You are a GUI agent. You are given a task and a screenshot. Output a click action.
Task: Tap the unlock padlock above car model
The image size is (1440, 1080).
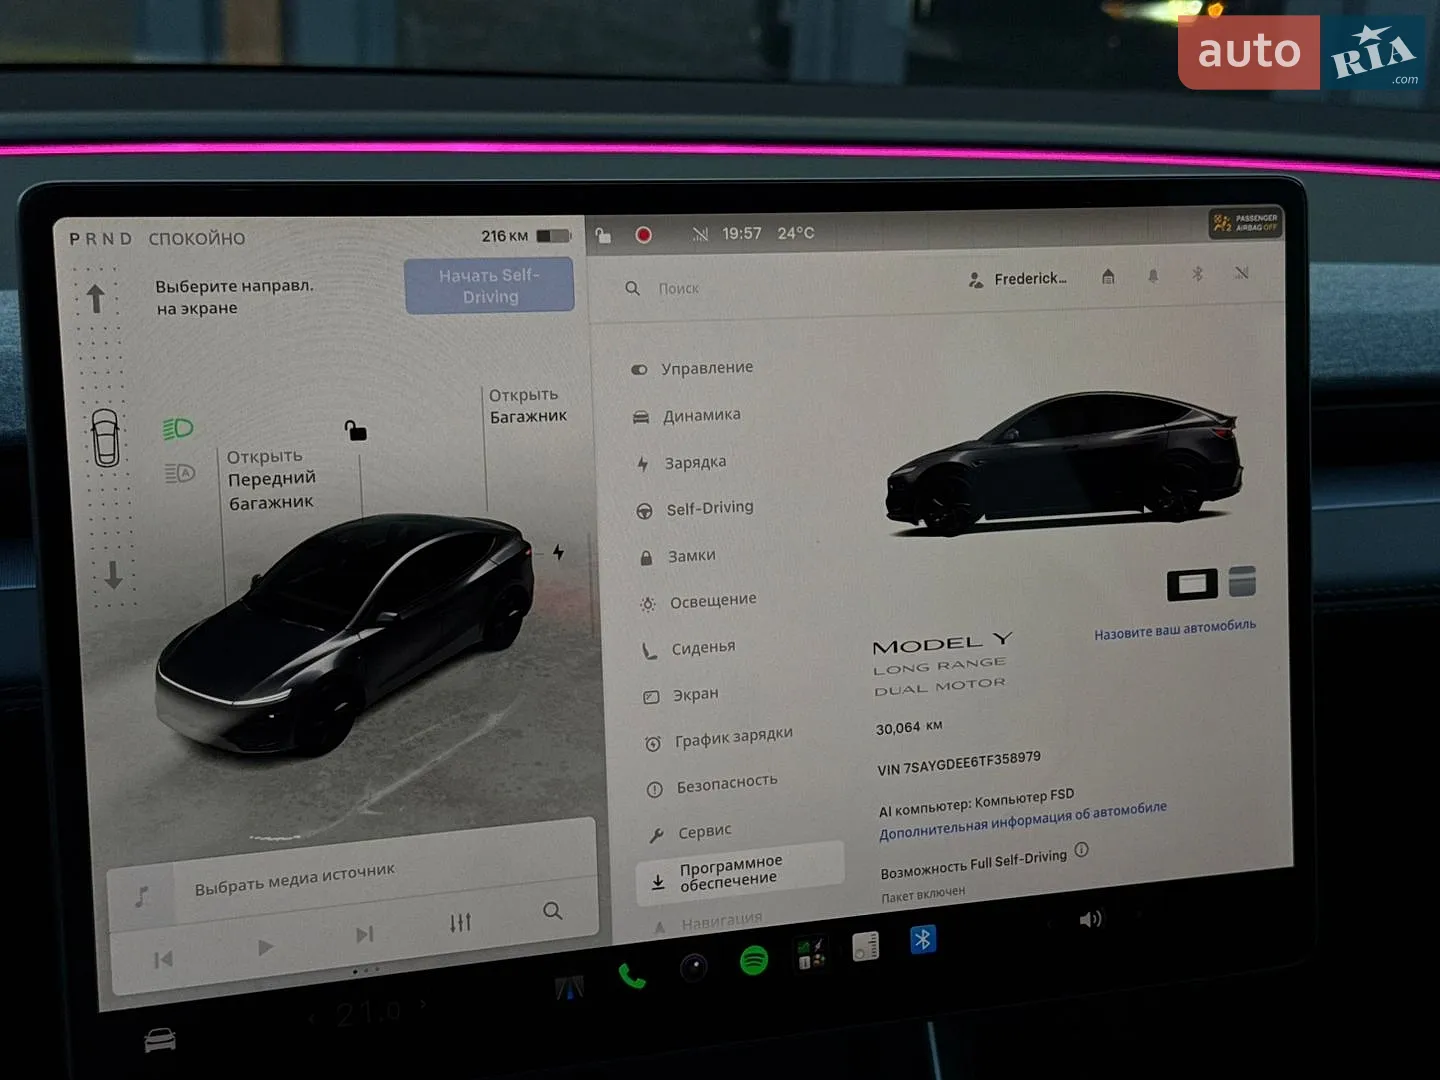click(x=355, y=430)
